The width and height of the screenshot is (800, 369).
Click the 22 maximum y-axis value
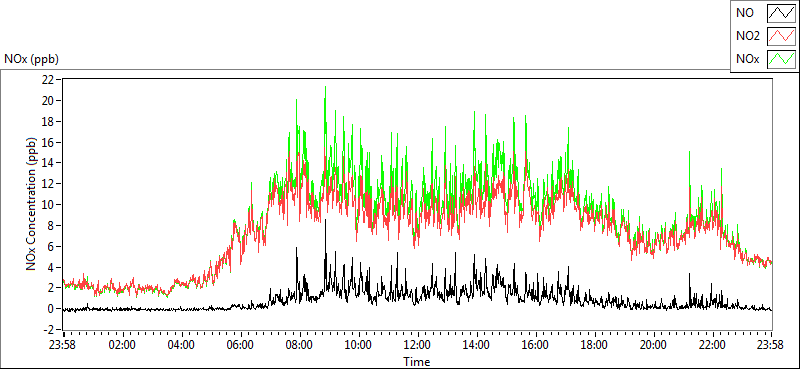click(48, 80)
